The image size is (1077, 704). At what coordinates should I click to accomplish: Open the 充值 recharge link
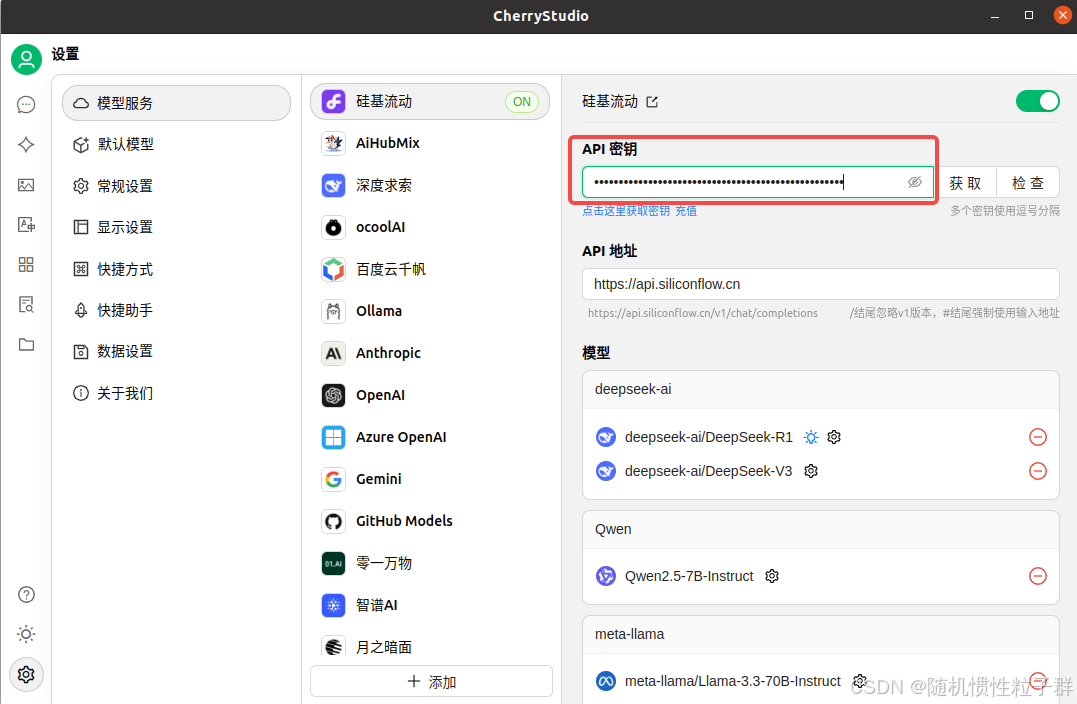[685, 211]
